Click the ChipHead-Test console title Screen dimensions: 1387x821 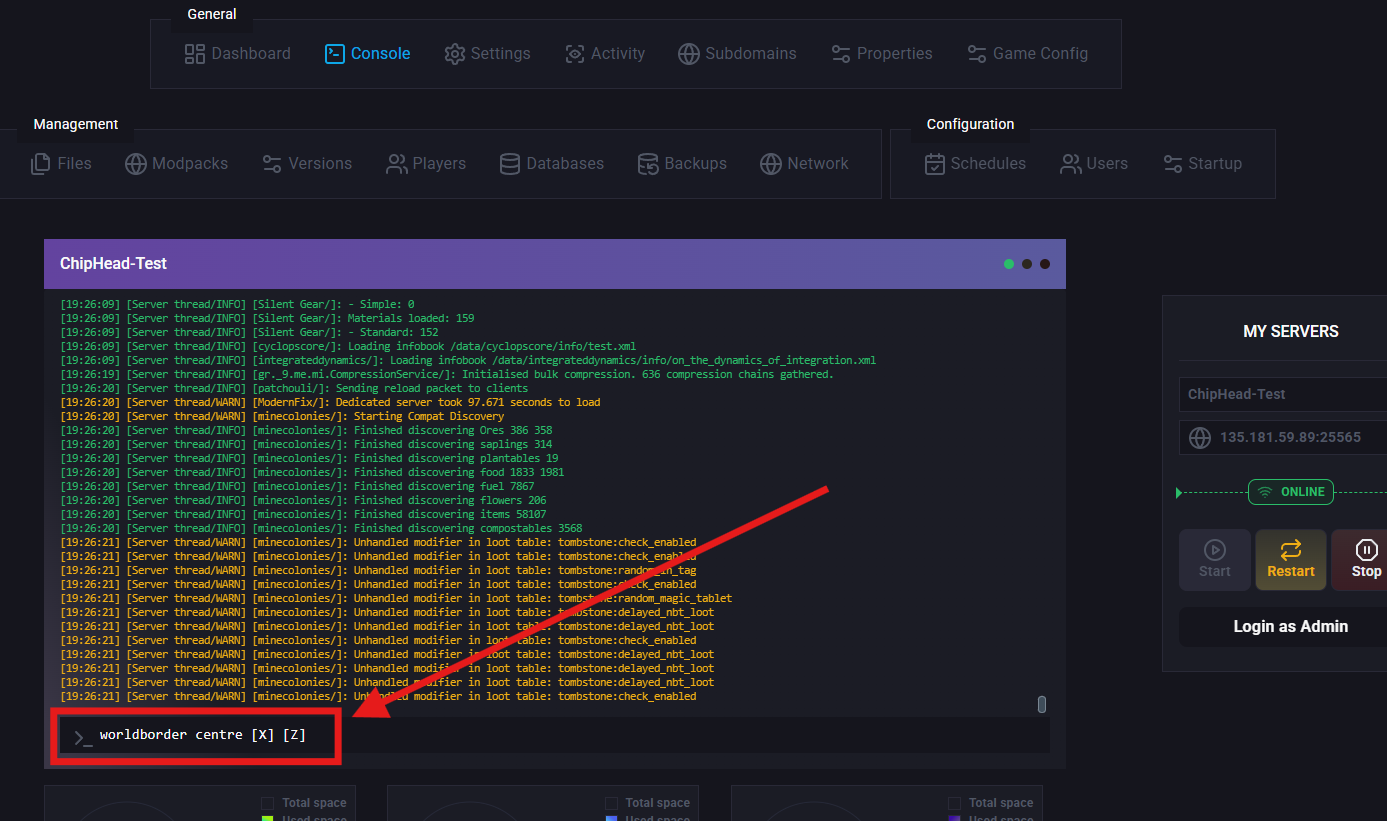pos(113,264)
